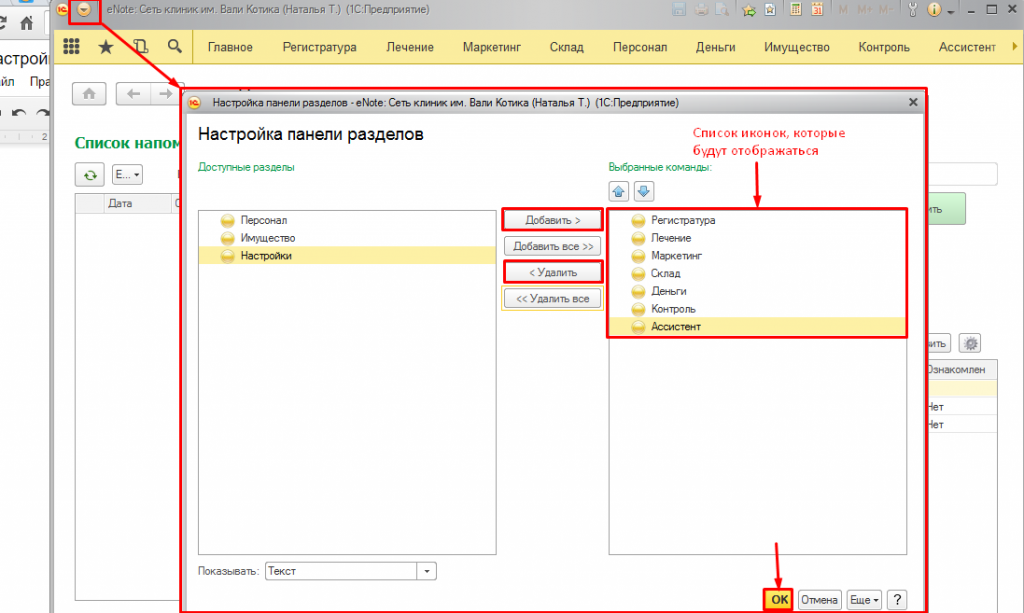Click the M memory button in title bar
The image size is (1024, 613).
[x=843, y=10]
